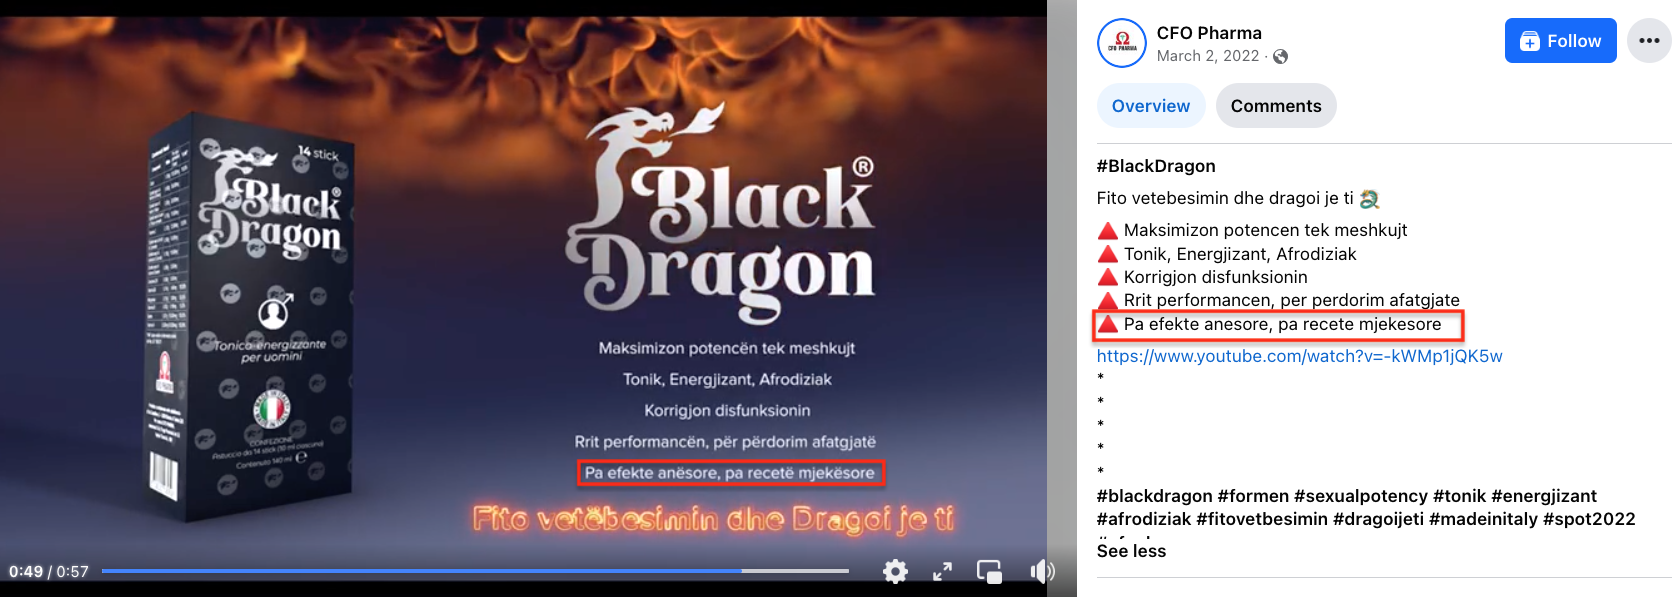Click the #spot2022 hashtag
This screenshot has height=597, width=1677.
pyautogui.click(x=1589, y=519)
